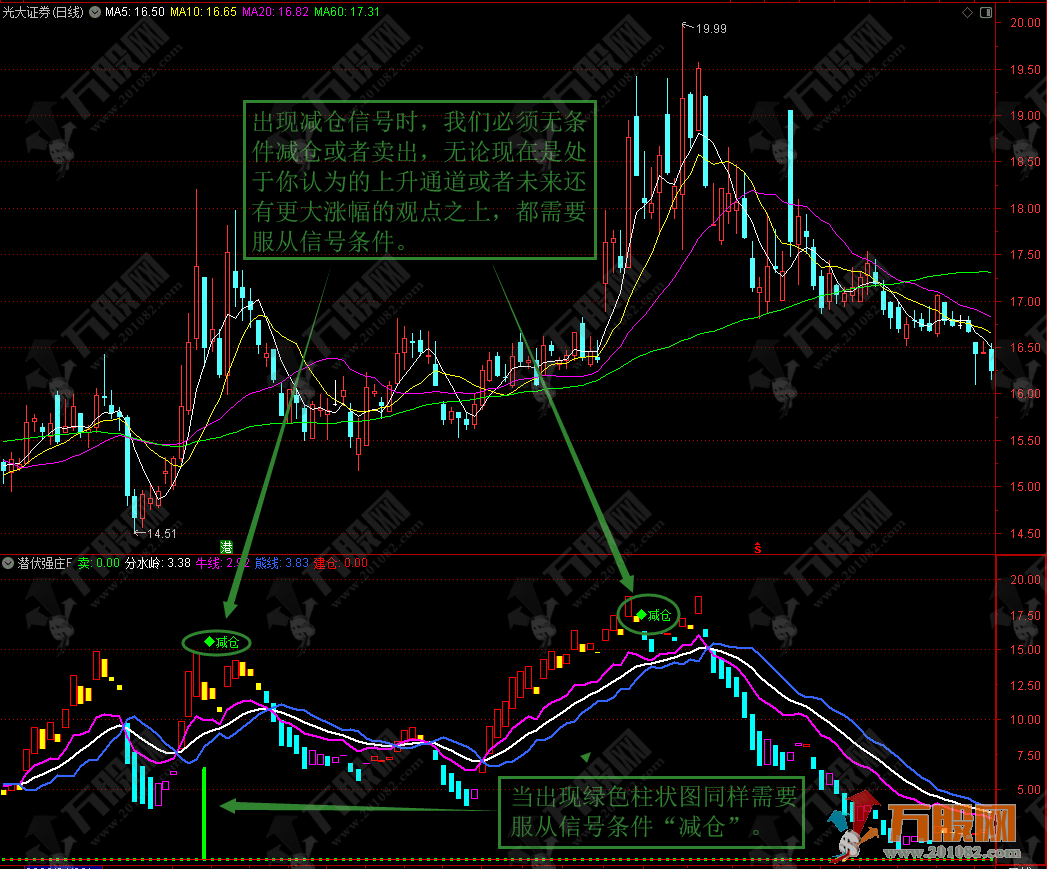This screenshot has width=1047, height=869.
Task: Click the 10.00 label on indicator axis
Action: [1025, 719]
